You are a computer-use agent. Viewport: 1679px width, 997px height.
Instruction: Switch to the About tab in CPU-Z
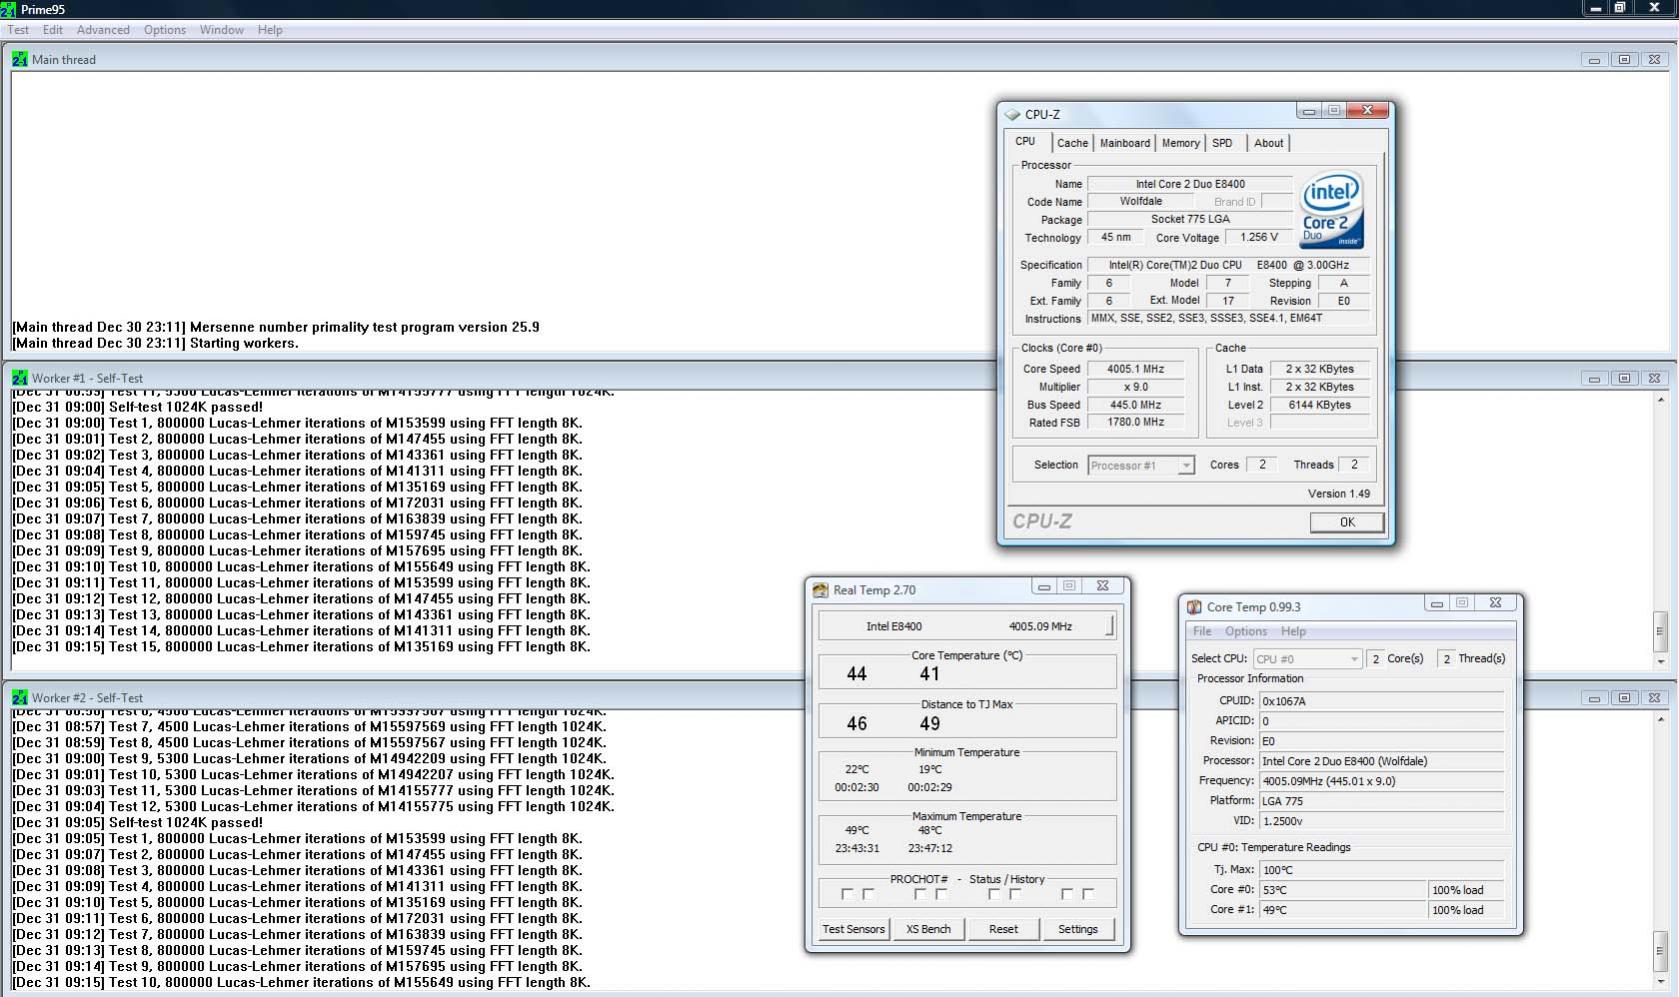[x=1268, y=143]
